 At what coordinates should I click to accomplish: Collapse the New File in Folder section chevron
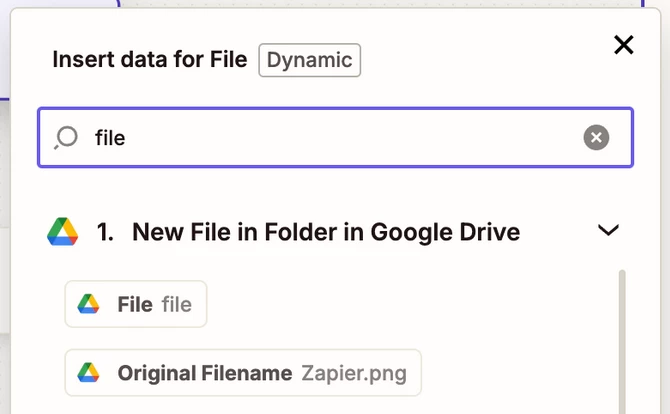point(608,230)
